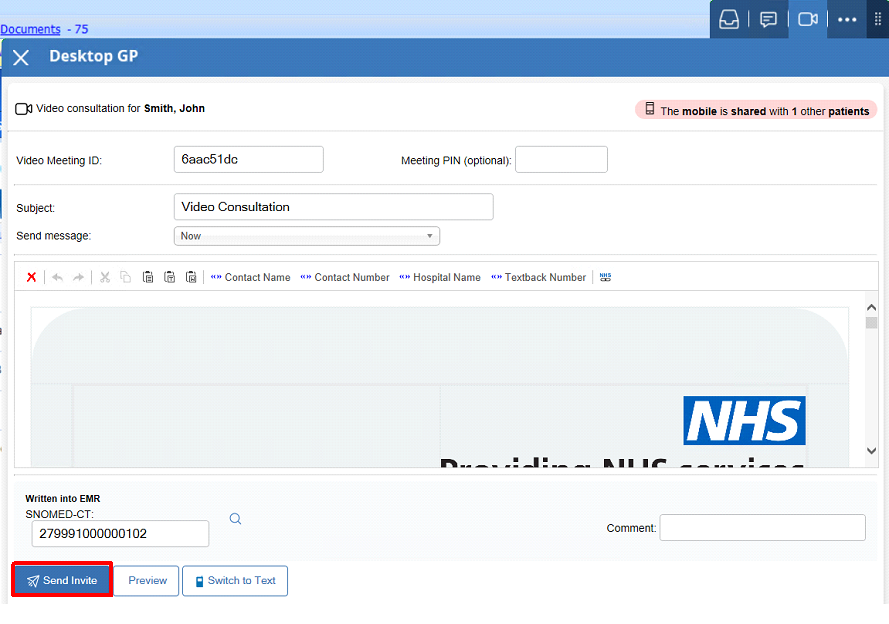The width and height of the screenshot is (889, 624).
Task: Click the red X delete icon in editor toolbar
Action: (x=32, y=277)
